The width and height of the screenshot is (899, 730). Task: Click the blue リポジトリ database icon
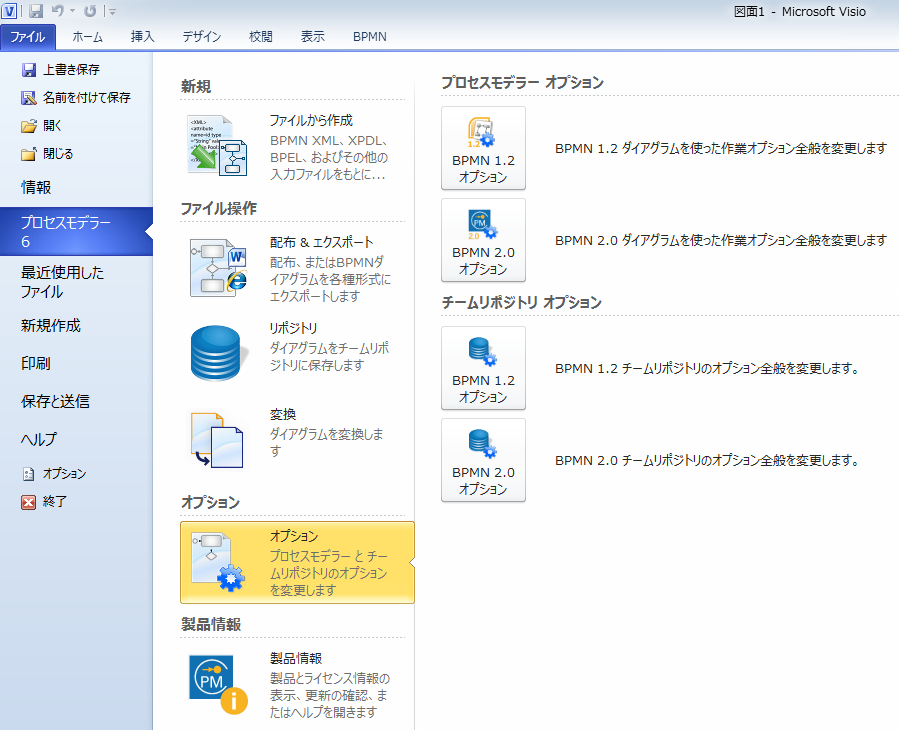coord(217,353)
